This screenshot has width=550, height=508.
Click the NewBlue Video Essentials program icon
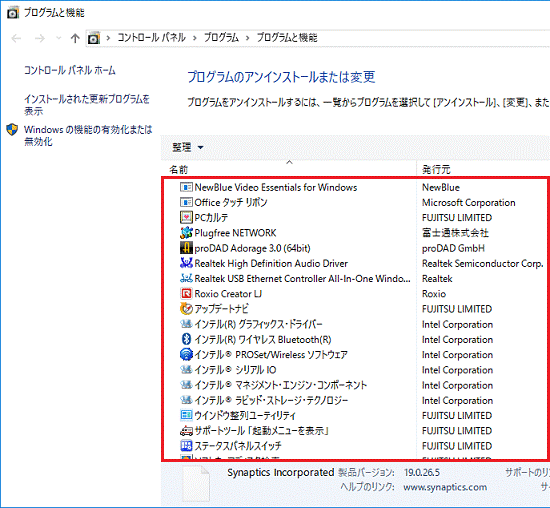[186, 187]
